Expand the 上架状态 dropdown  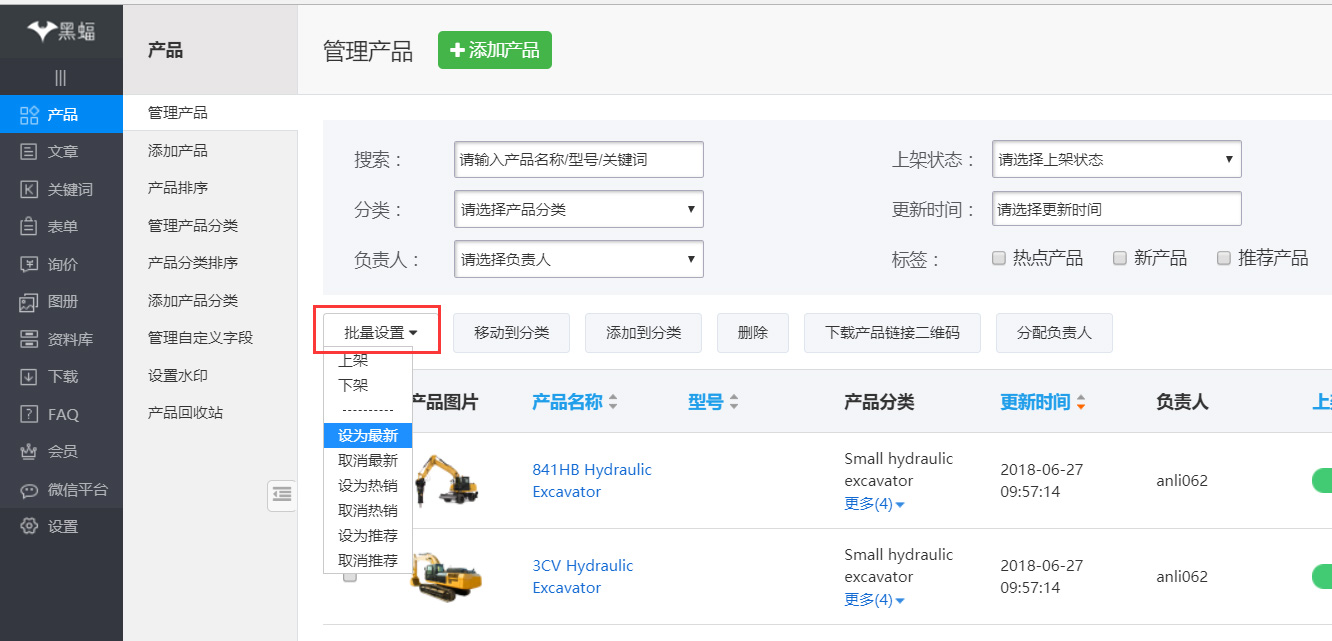pos(1116,159)
